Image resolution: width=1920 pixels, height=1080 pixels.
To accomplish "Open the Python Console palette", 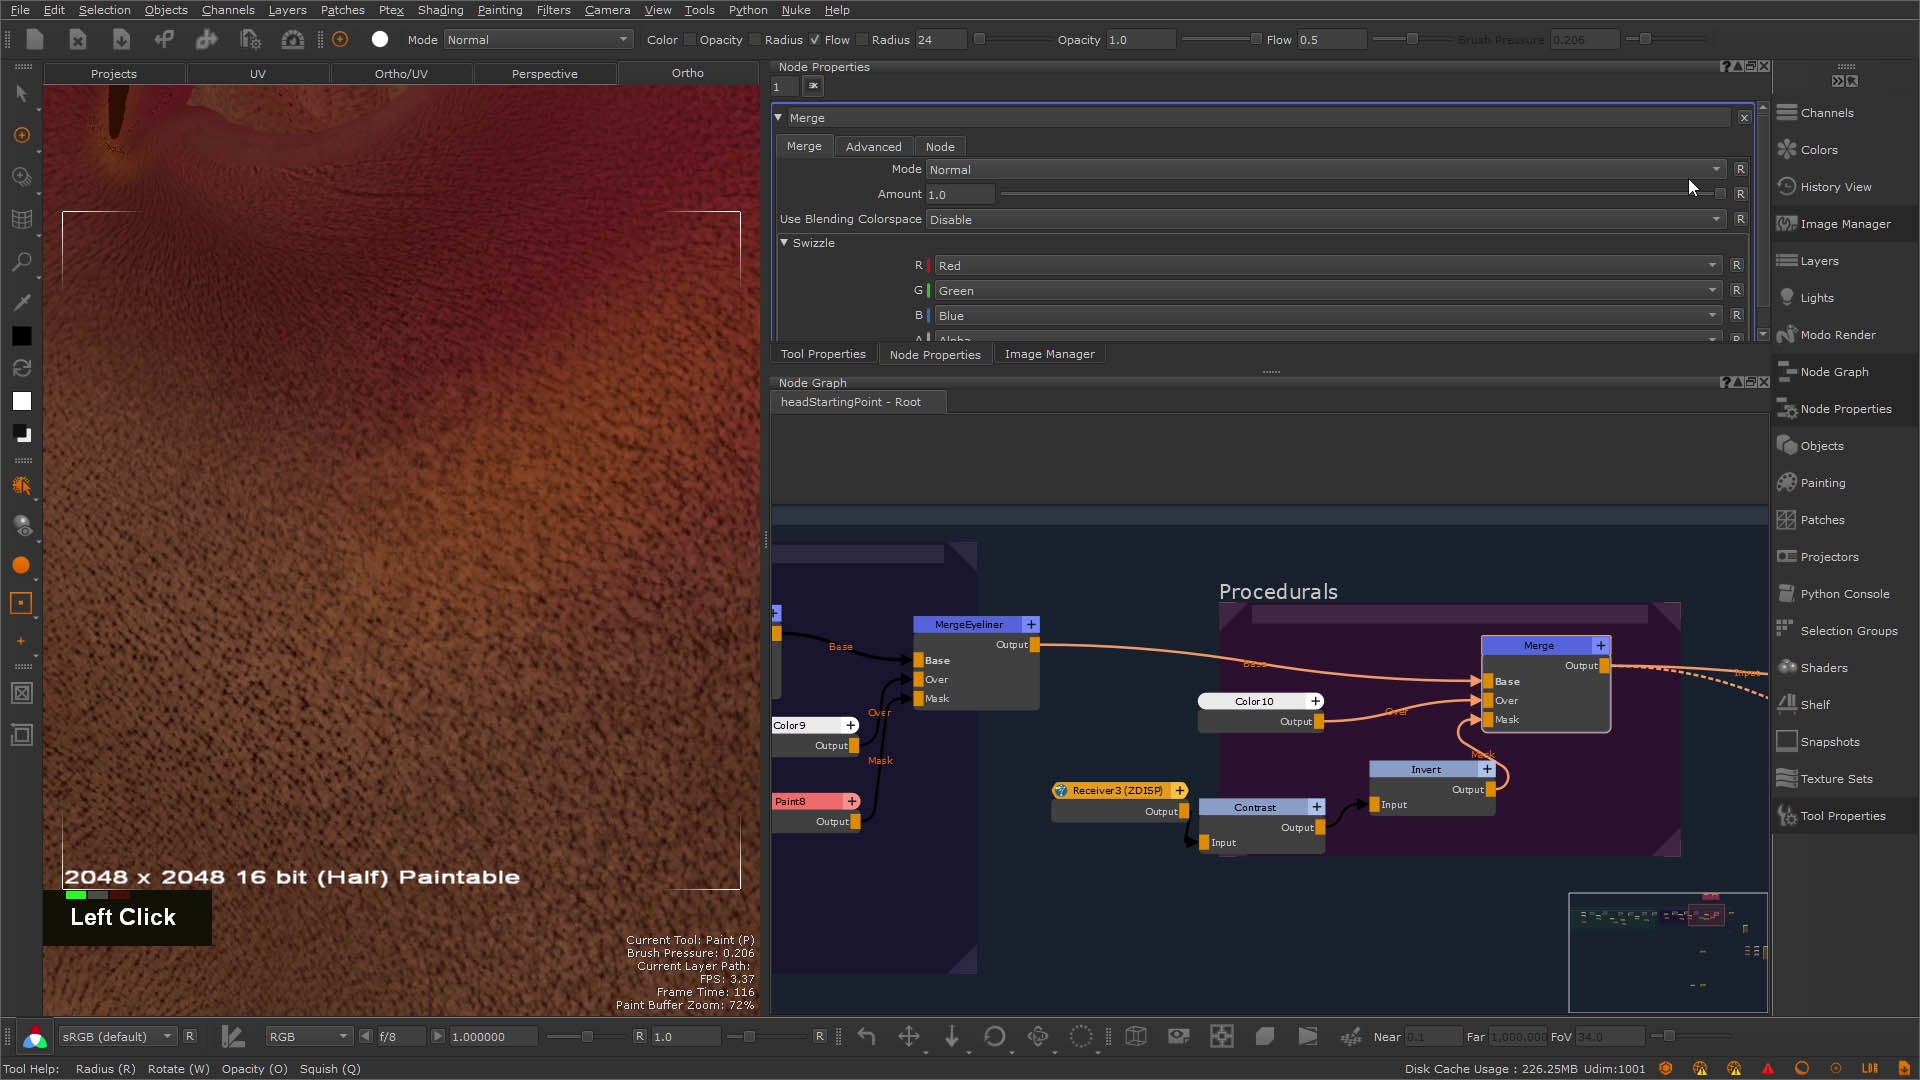I will (x=1845, y=594).
